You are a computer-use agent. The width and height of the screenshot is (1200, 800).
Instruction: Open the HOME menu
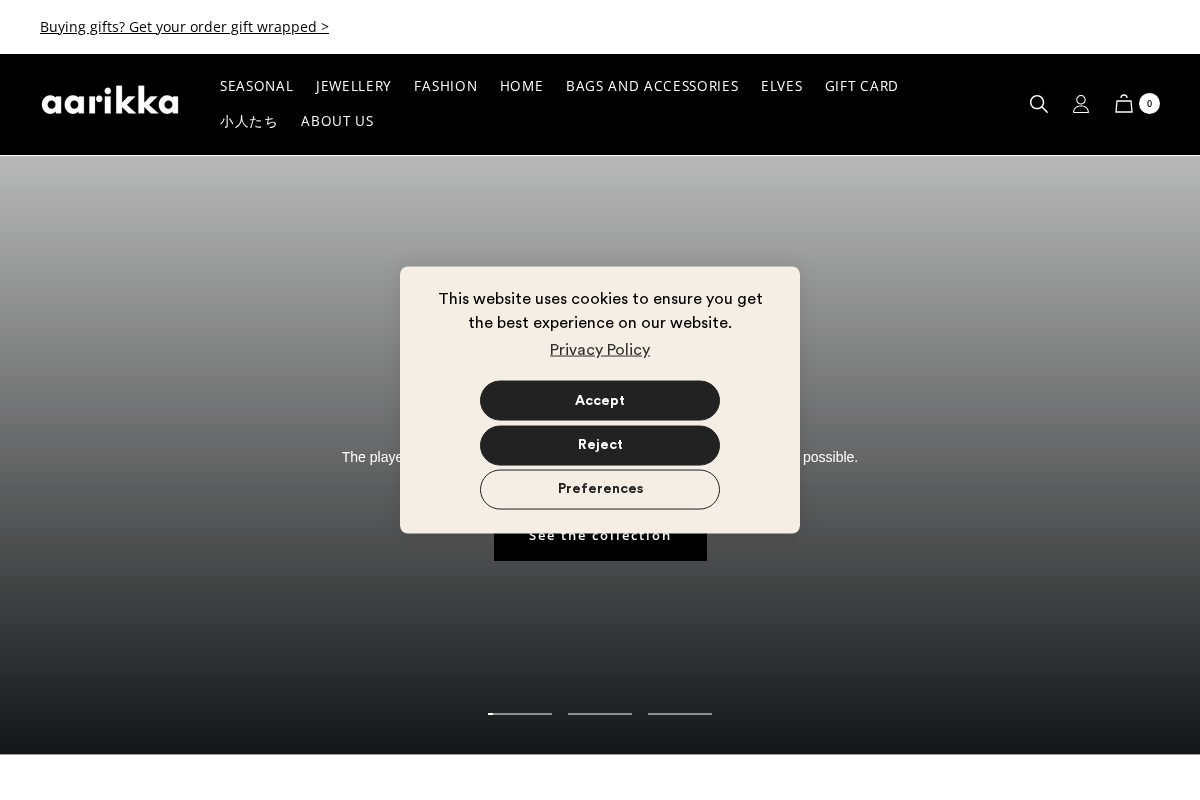(521, 86)
